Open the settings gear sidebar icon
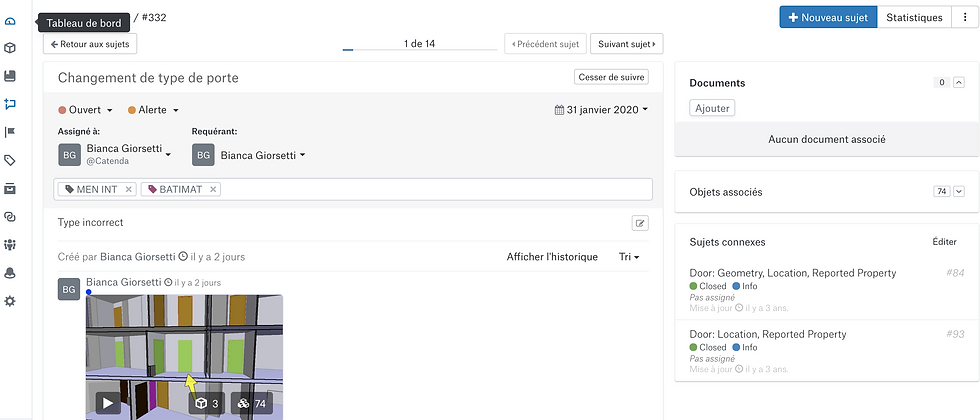 (x=9, y=301)
